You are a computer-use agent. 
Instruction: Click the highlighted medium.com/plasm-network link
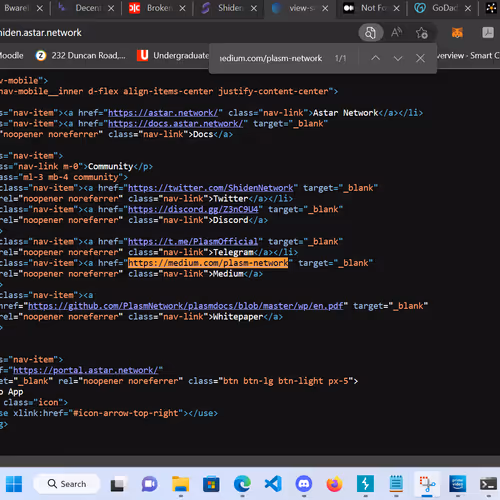click(x=208, y=263)
